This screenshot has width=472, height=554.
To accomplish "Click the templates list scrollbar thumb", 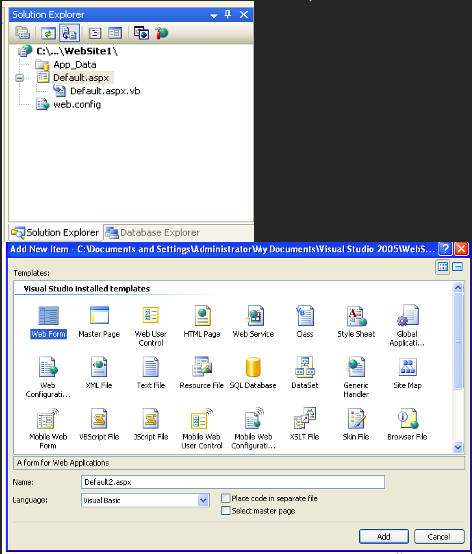I will [x=458, y=341].
